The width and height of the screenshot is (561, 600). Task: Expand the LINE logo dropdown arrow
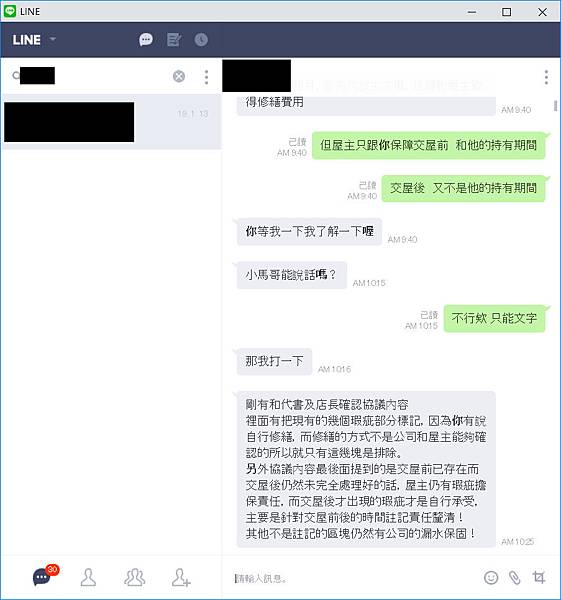coord(53,39)
